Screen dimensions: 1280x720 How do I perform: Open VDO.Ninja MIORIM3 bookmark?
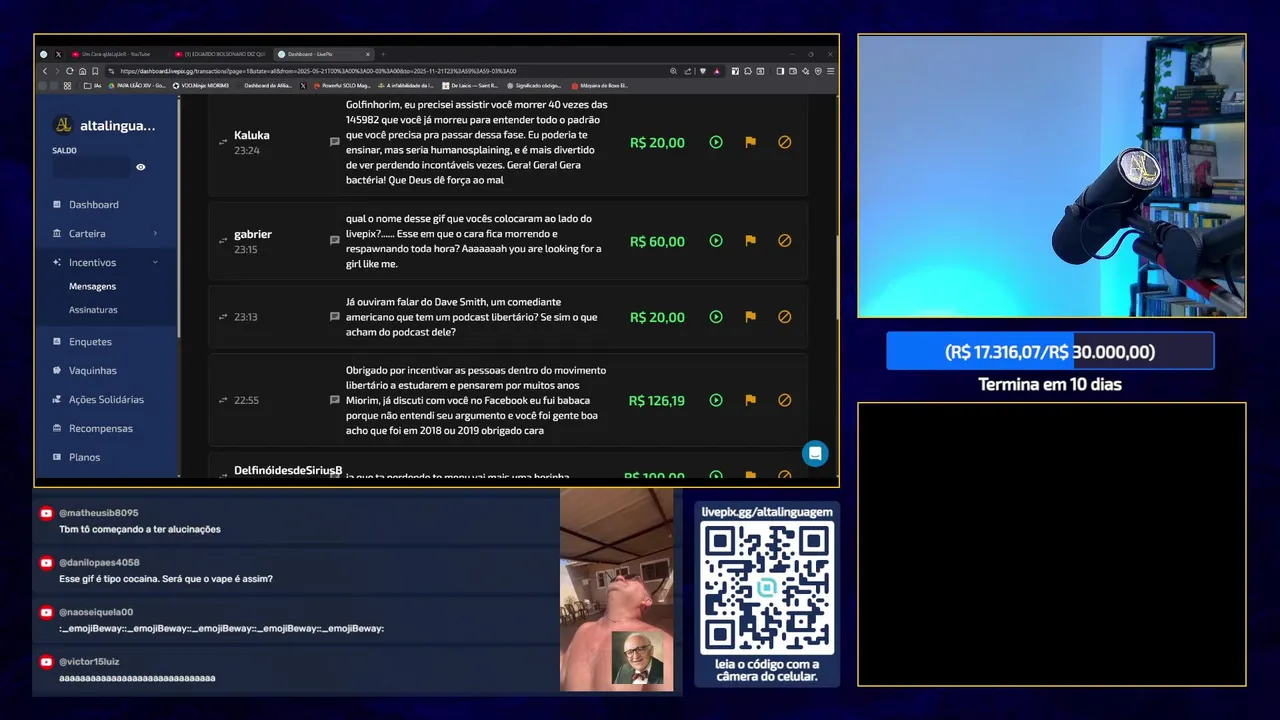201,86
